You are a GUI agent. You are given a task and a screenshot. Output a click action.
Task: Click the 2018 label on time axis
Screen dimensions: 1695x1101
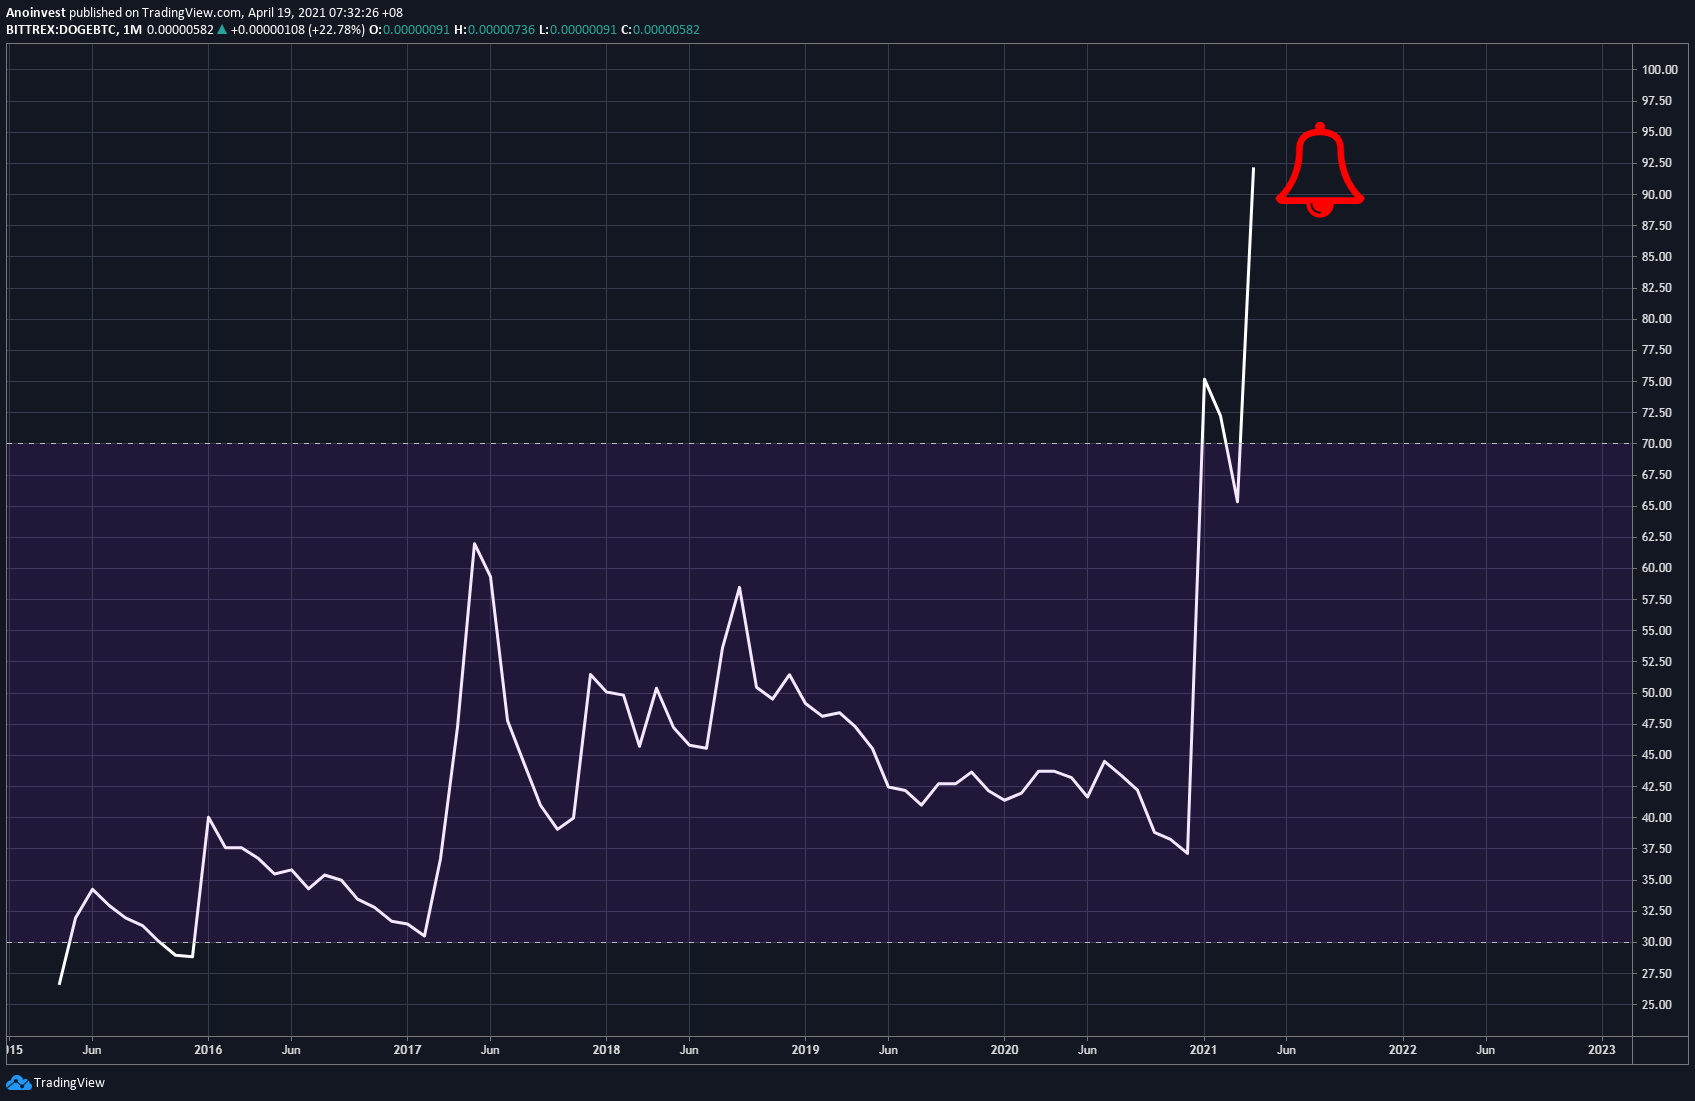pyautogui.click(x=606, y=1050)
